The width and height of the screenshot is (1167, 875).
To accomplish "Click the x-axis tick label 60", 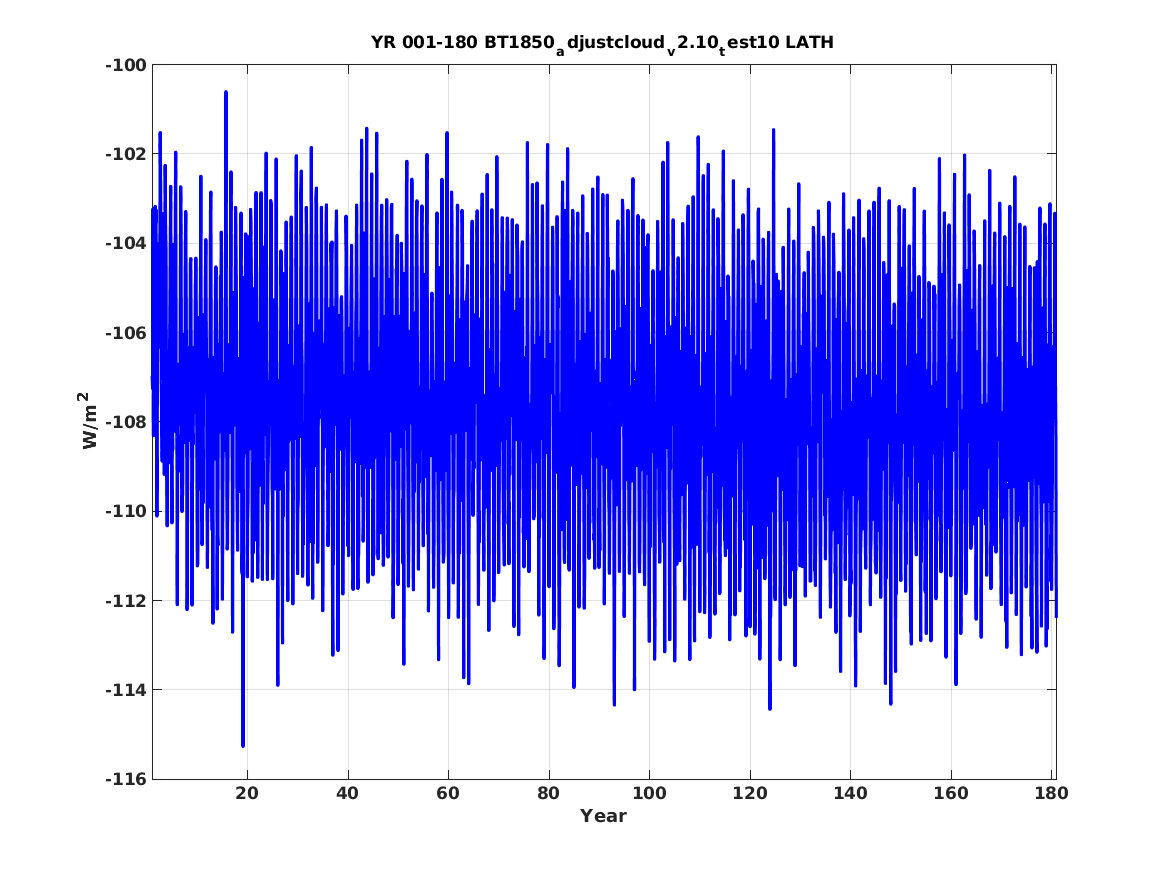I will tap(448, 793).
